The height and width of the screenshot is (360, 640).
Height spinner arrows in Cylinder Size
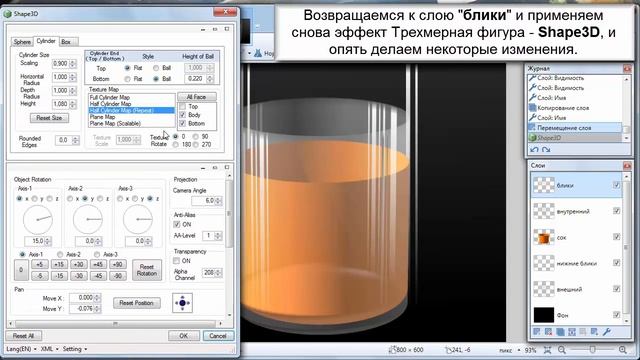coord(73,104)
